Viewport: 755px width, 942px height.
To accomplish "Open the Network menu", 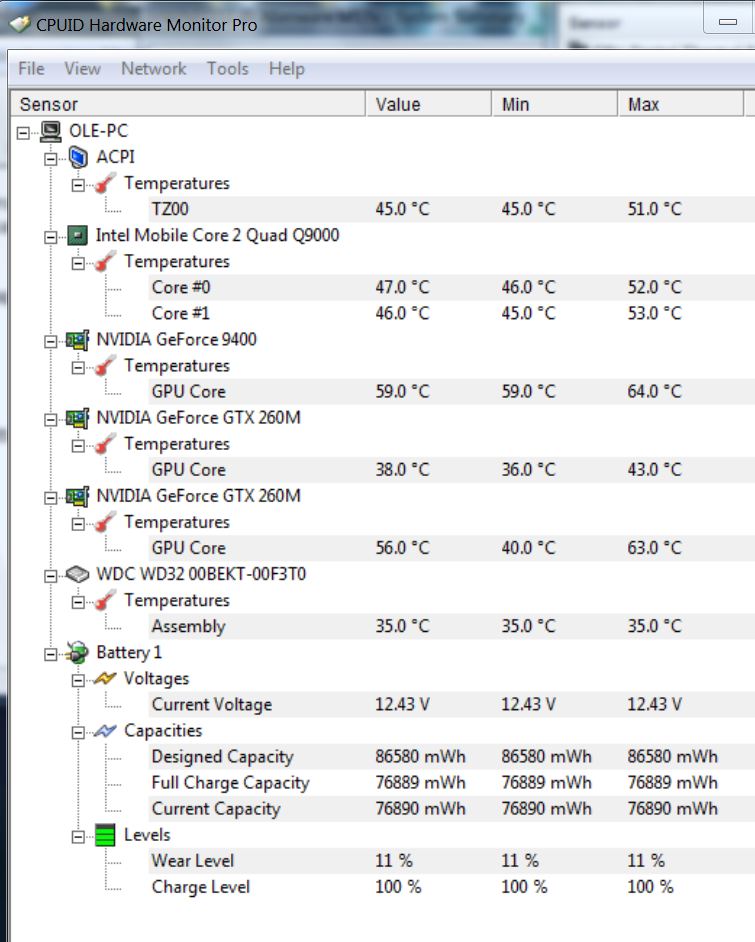I will (154, 68).
